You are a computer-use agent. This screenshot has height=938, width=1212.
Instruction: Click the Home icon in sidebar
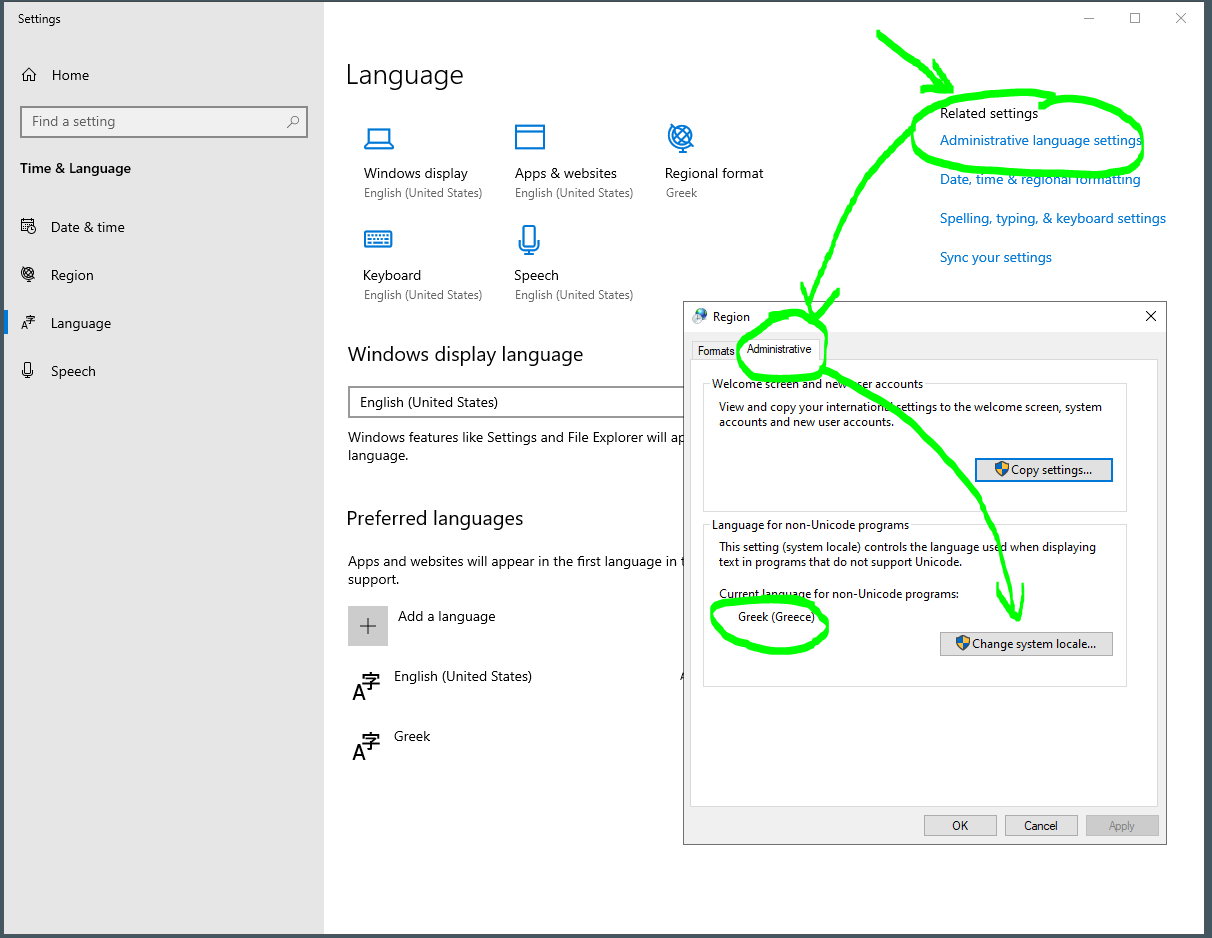[x=30, y=75]
